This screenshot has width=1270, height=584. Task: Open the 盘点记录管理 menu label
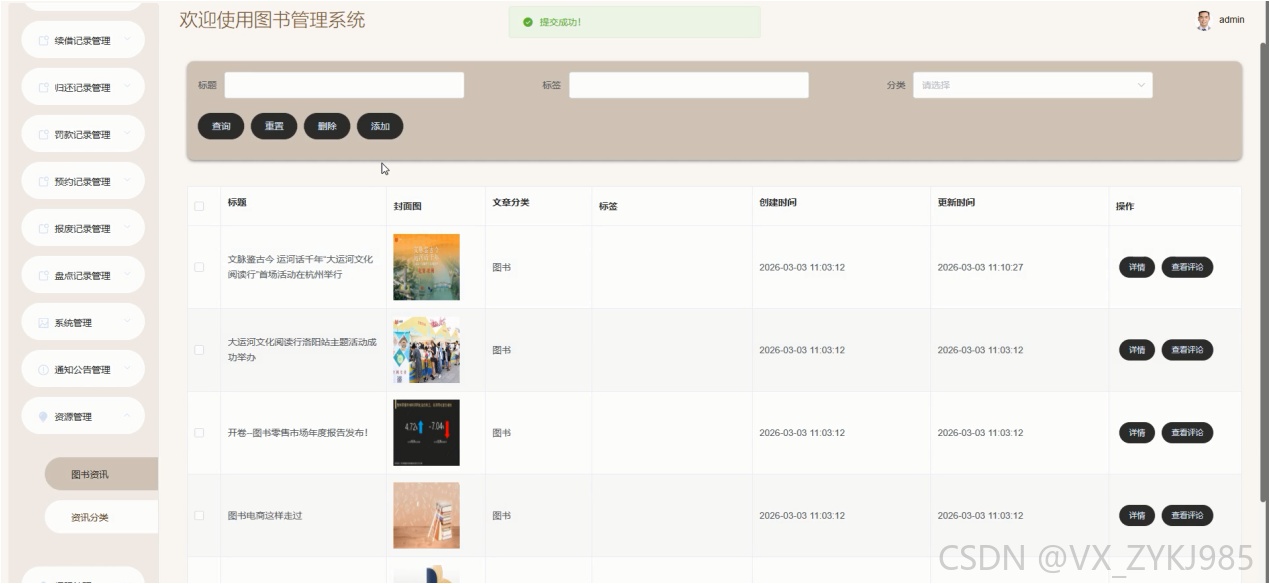pos(82,276)
